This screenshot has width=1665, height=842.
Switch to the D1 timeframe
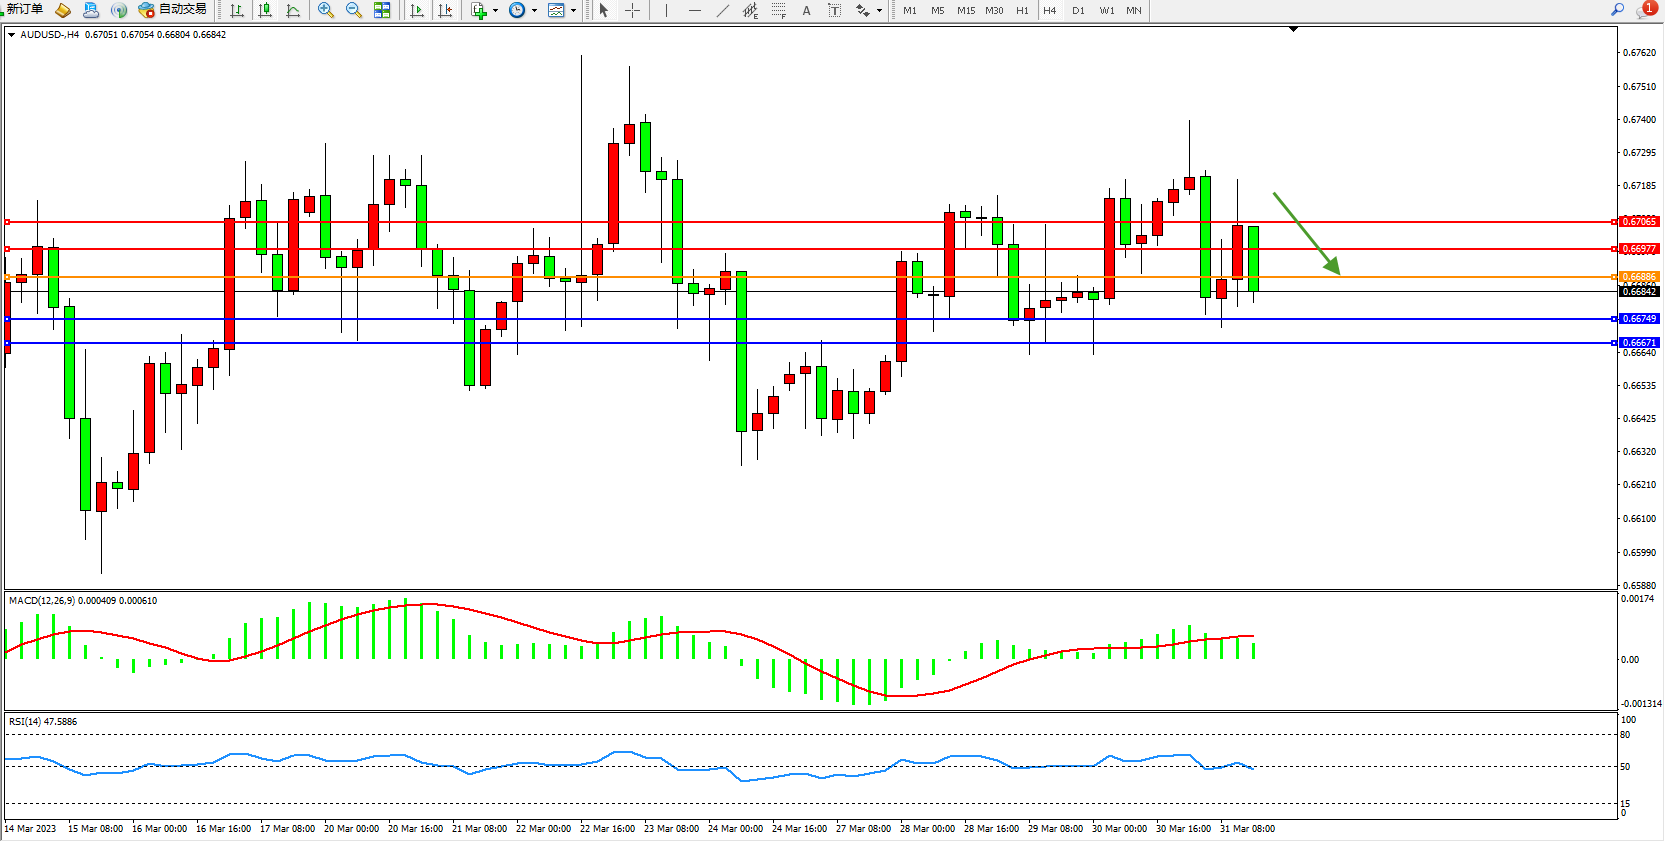[x=1078, y=10]
